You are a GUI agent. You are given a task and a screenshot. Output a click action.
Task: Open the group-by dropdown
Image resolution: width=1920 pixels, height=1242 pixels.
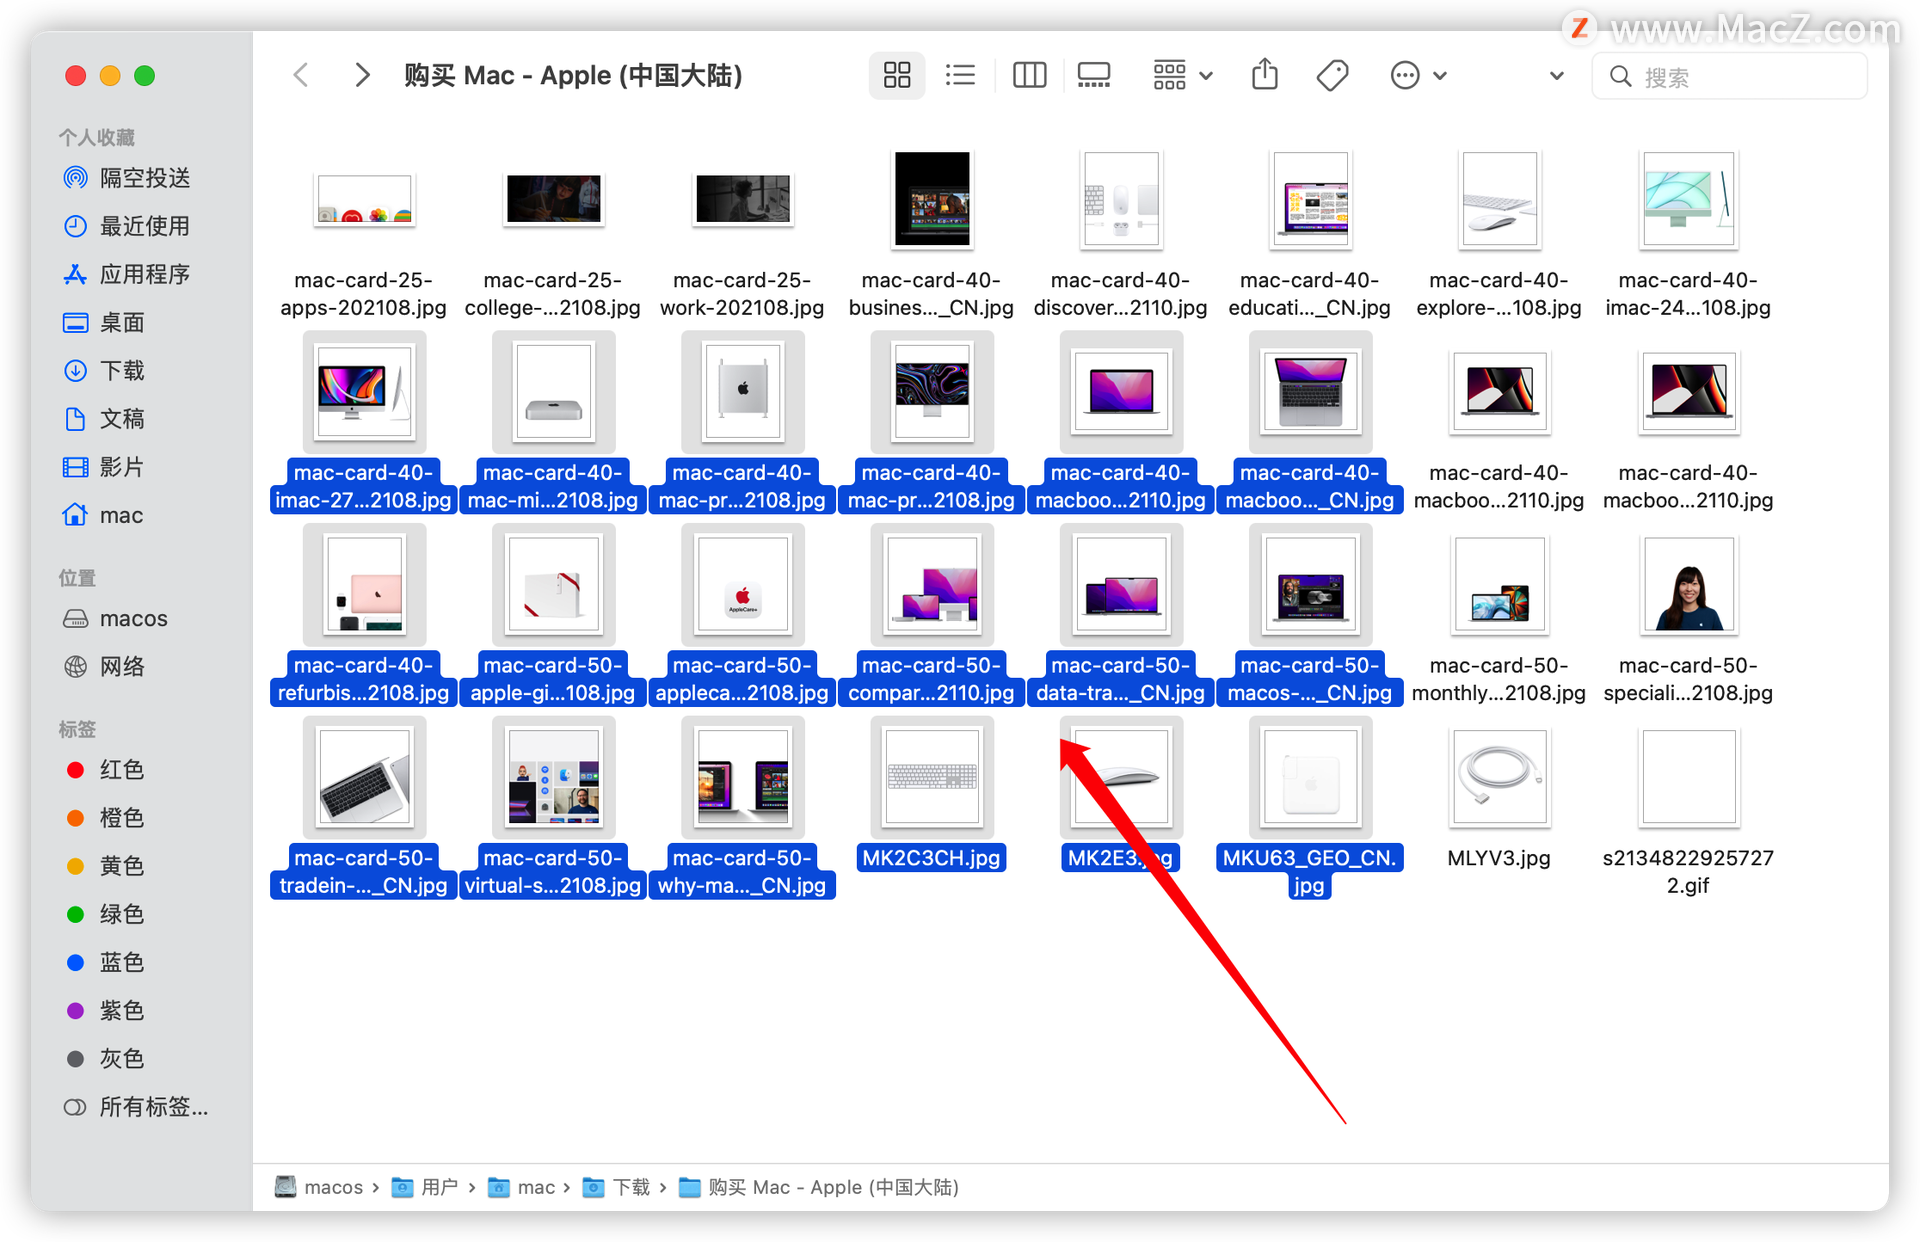(1182, 75)
